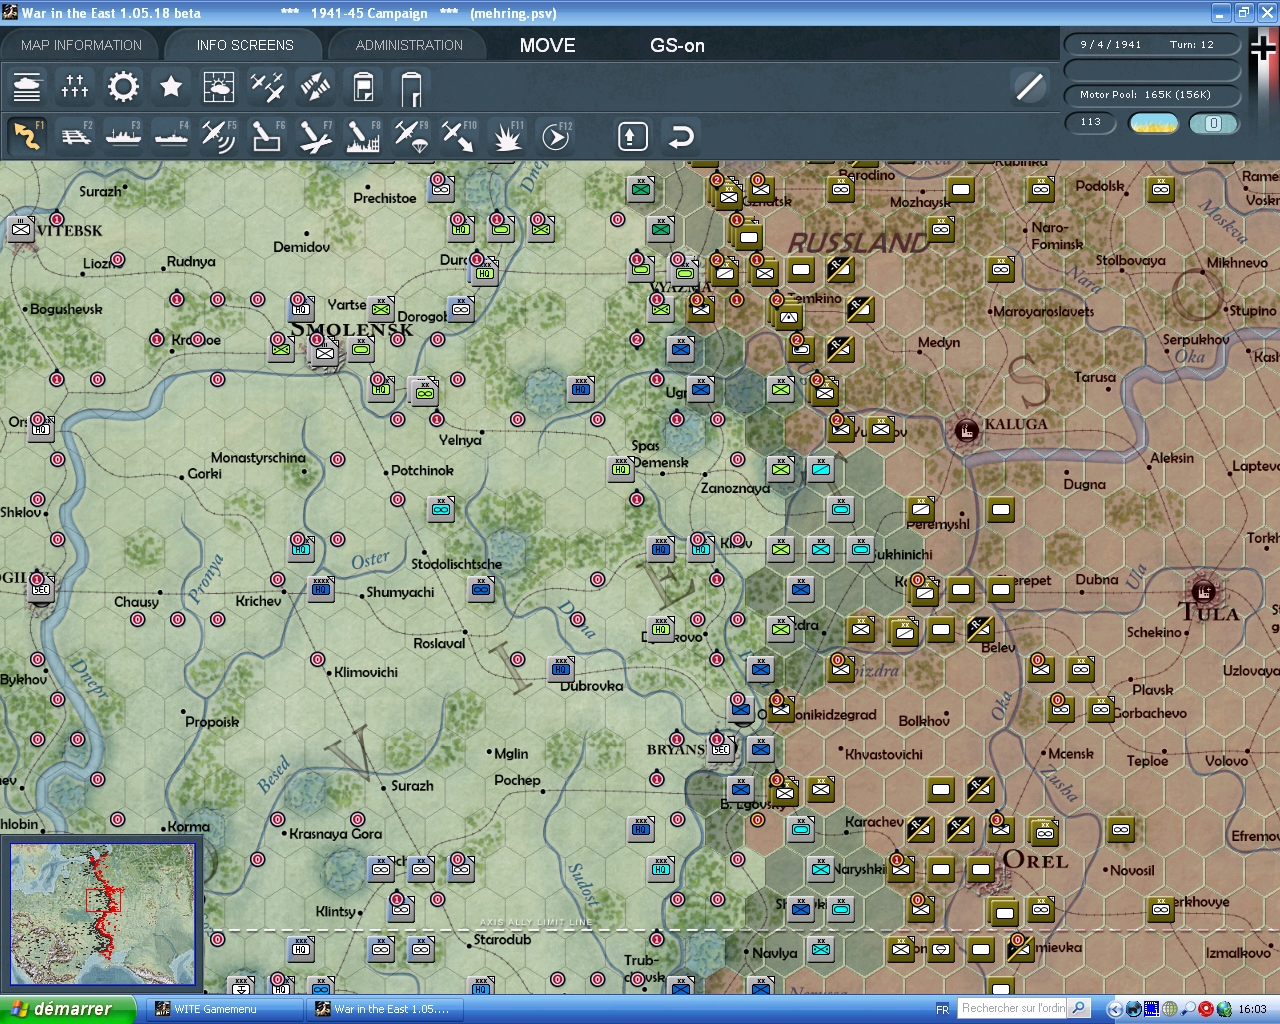
Task: Open the weather map icon
Action: tap(219, 87)
